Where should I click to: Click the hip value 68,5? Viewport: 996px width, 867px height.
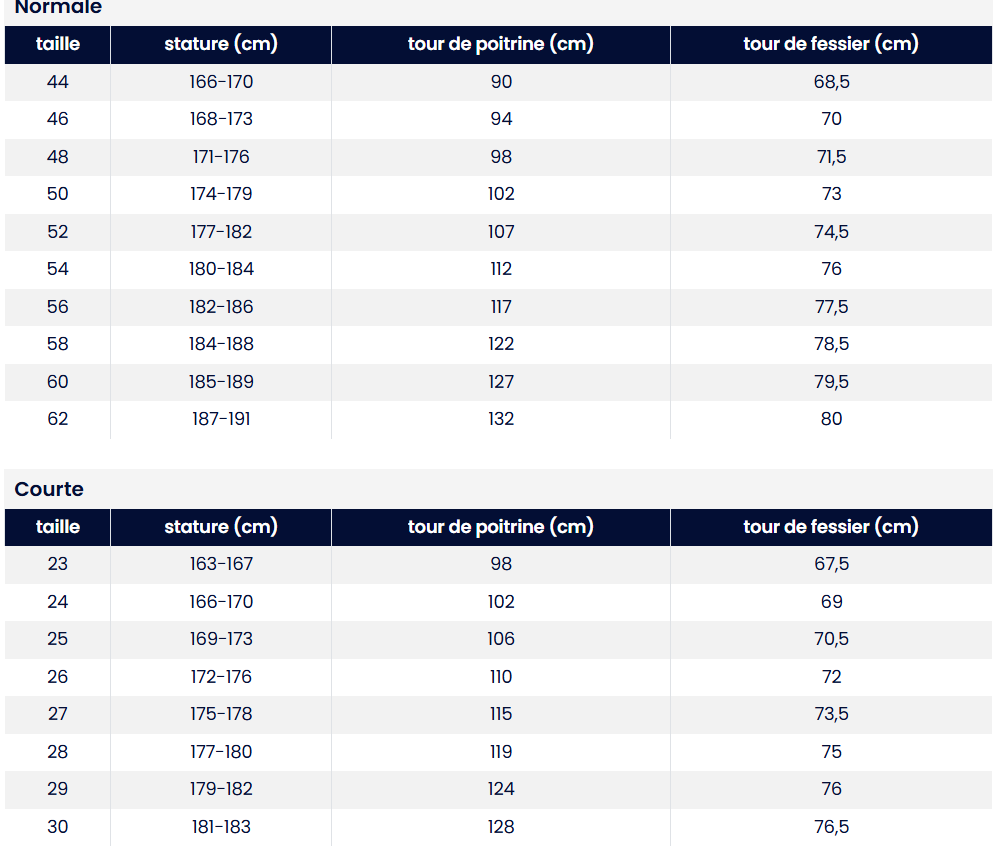(831, 82)
